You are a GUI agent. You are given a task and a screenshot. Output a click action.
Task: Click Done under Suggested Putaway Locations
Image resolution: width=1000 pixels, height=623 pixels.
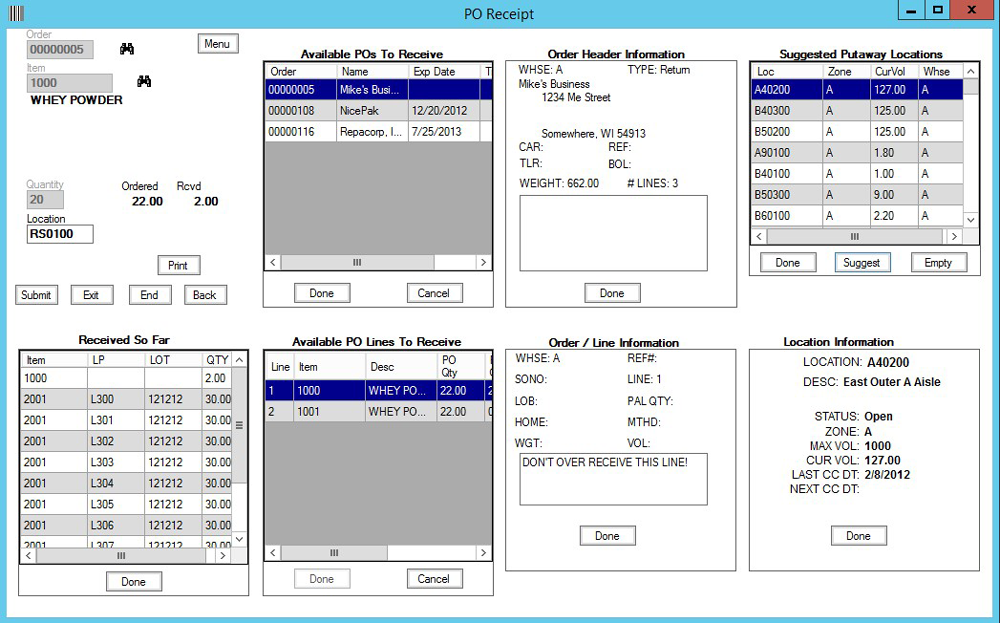pos(788,263)
